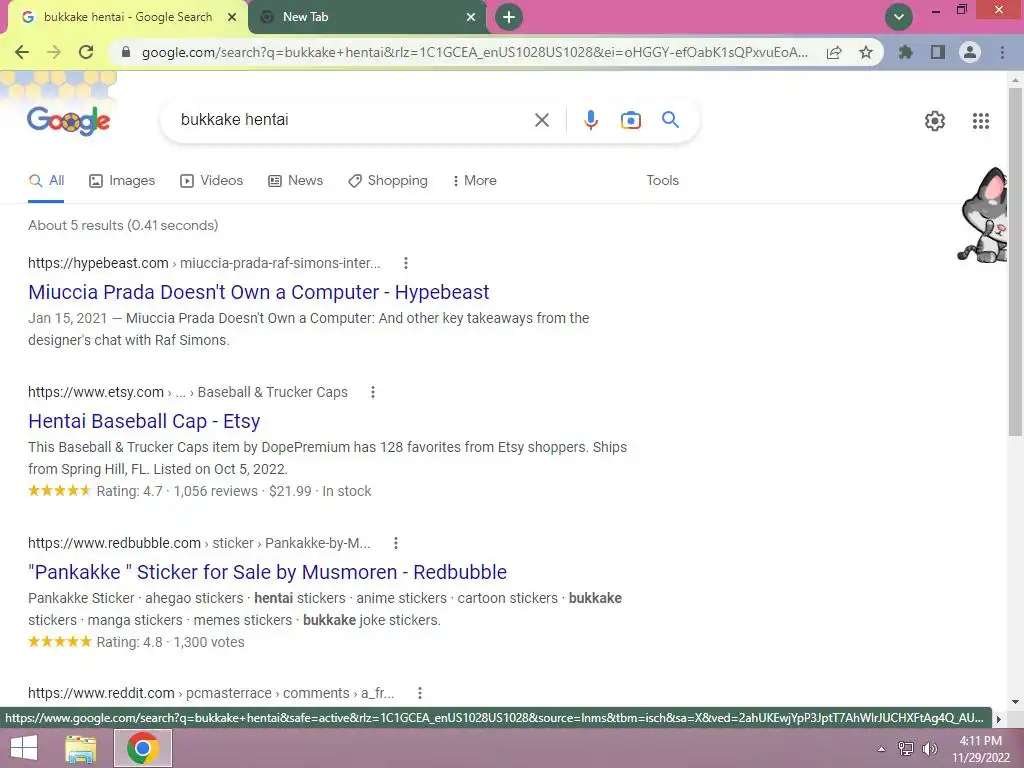Open taskbar clock and date
The image size is (1024, 768).
click(x=980, y=749)
